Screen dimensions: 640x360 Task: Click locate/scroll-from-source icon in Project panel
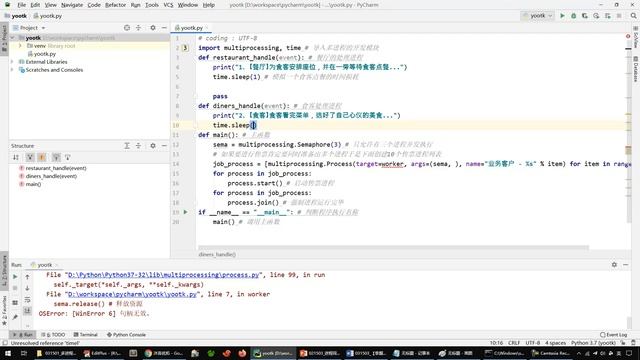click(x=127, y=28)
